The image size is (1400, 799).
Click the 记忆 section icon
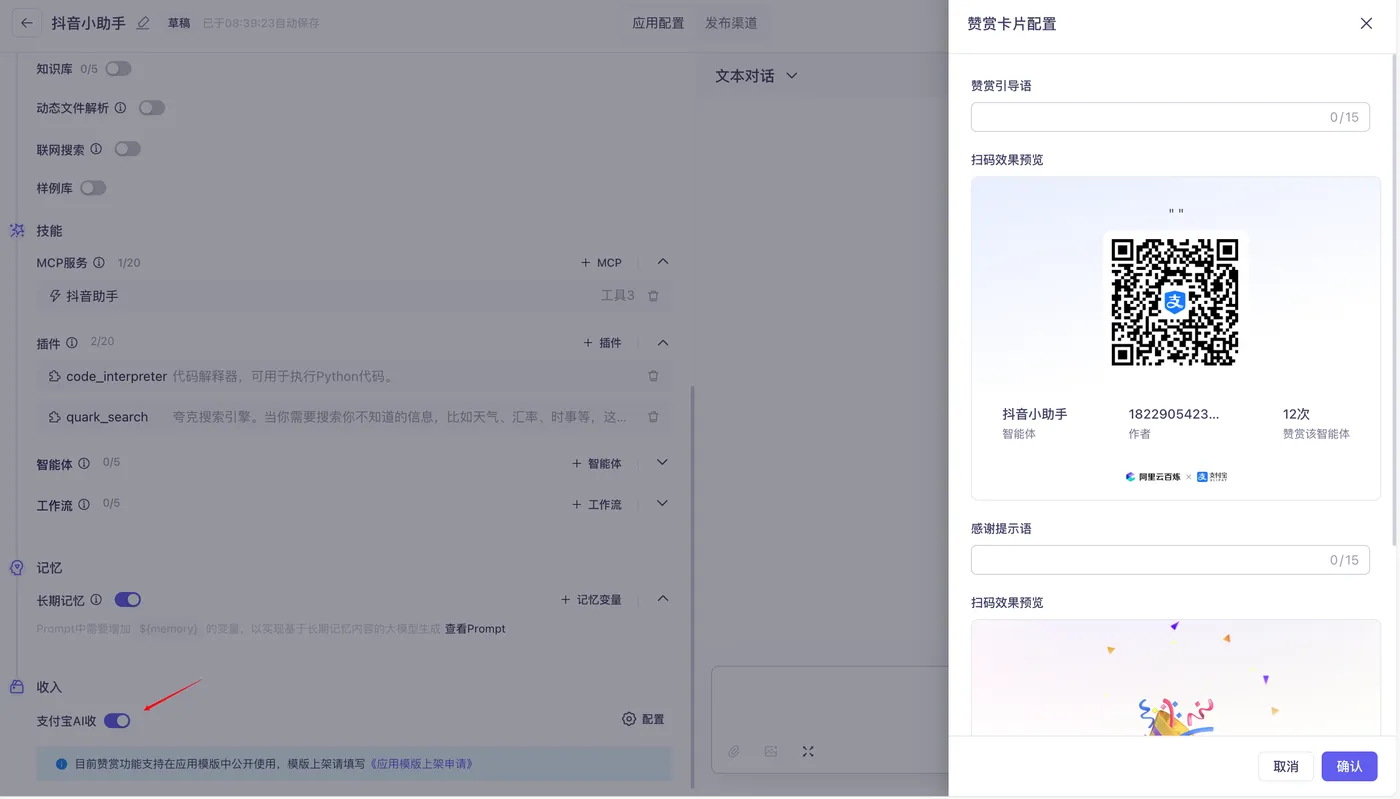17,567
